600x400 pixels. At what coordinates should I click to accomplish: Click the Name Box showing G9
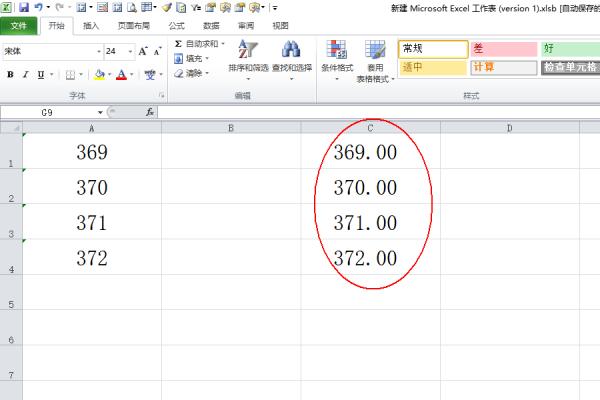tap(48, 113)
